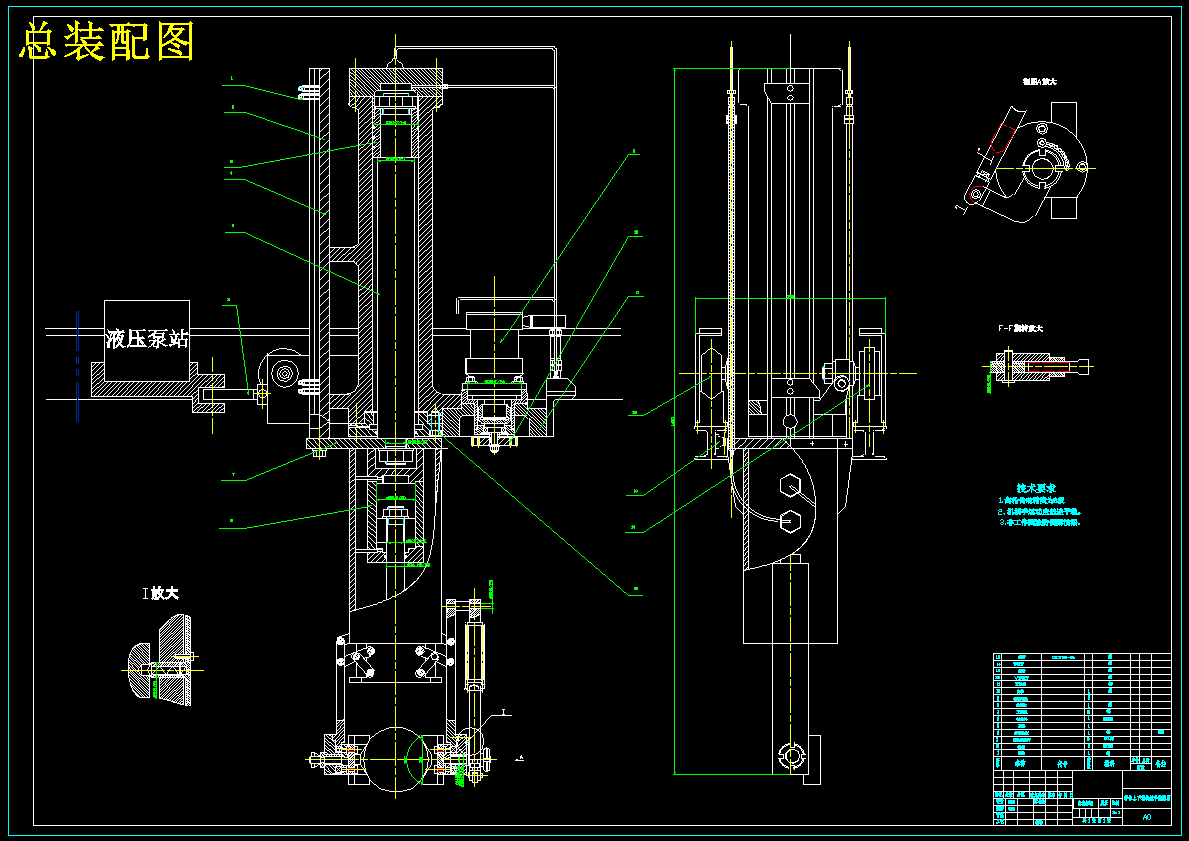Click the "F-F" rotated section view caption
Image resolution: width=1189 pixels, height=841 pixels.
tap(1021, 328)
